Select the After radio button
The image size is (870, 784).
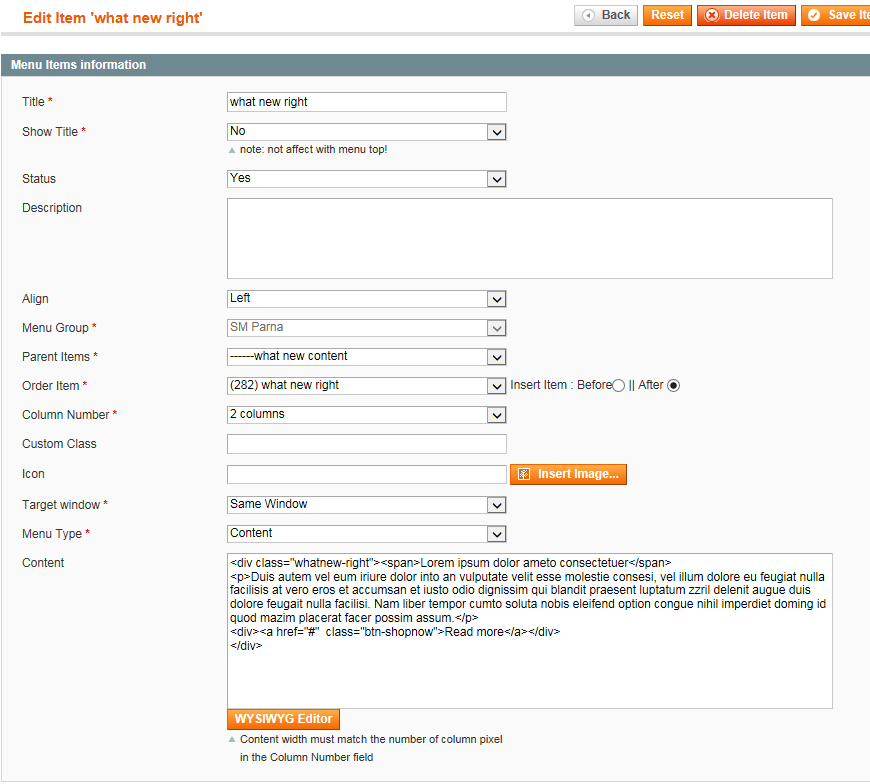673,386
